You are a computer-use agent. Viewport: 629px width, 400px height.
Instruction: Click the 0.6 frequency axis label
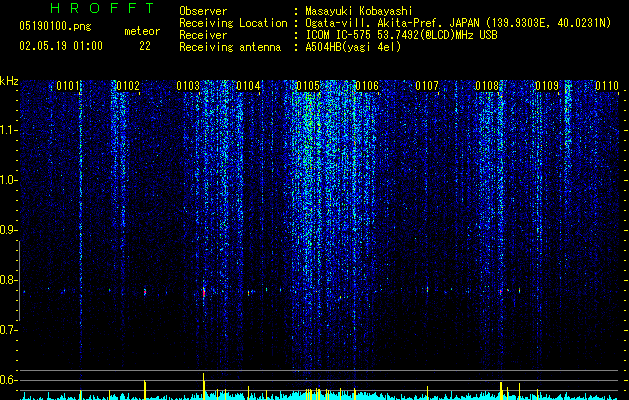[x=8, y=380]
